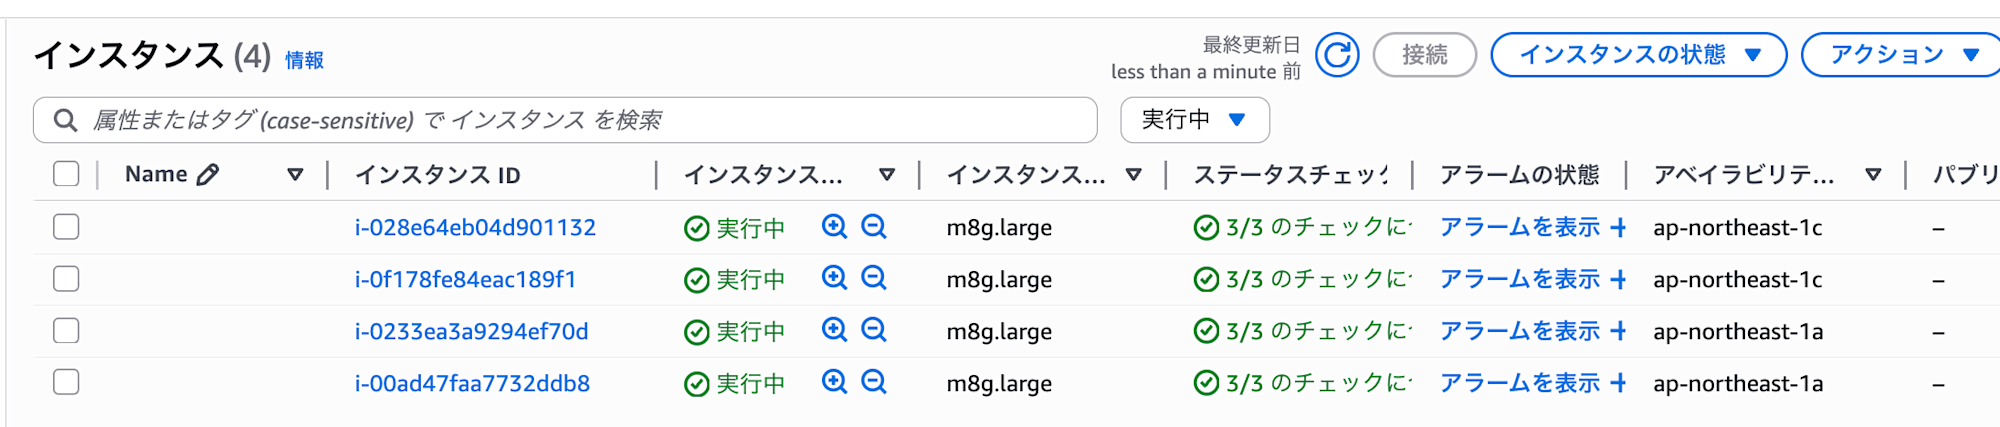
Task: Click the Name column edit pencil icon
Action: [x=208, y=175]
